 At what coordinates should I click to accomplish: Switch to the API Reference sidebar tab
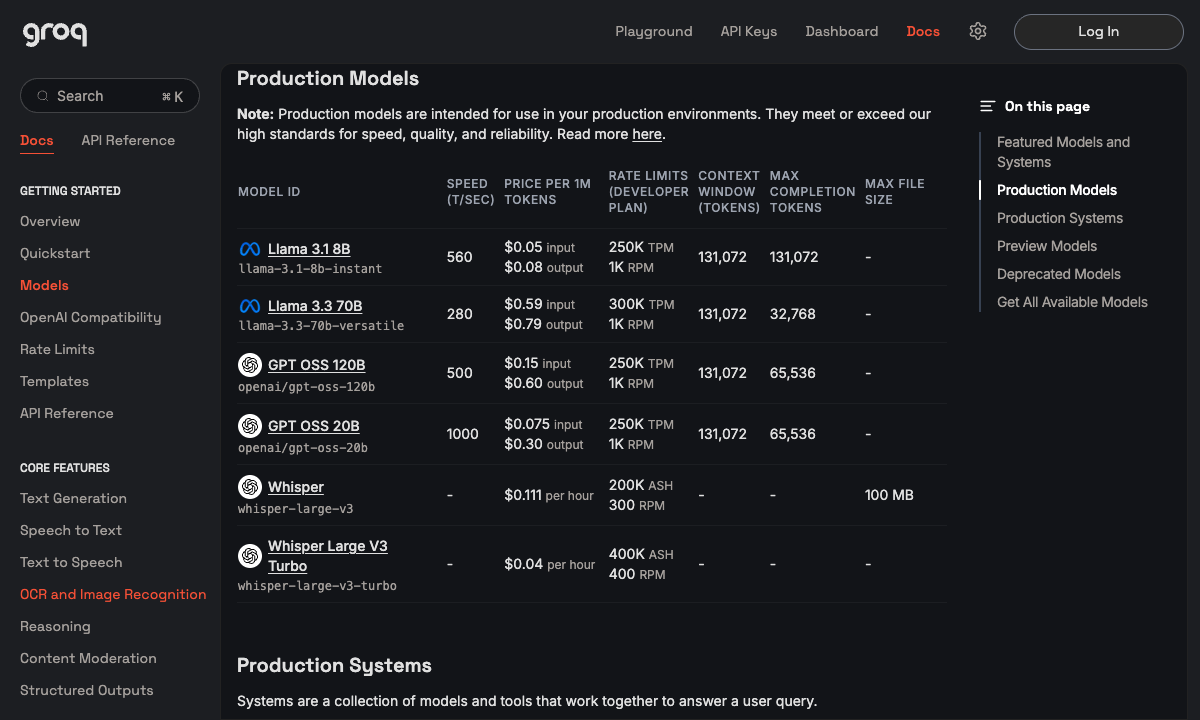click(x=128, y=140)
